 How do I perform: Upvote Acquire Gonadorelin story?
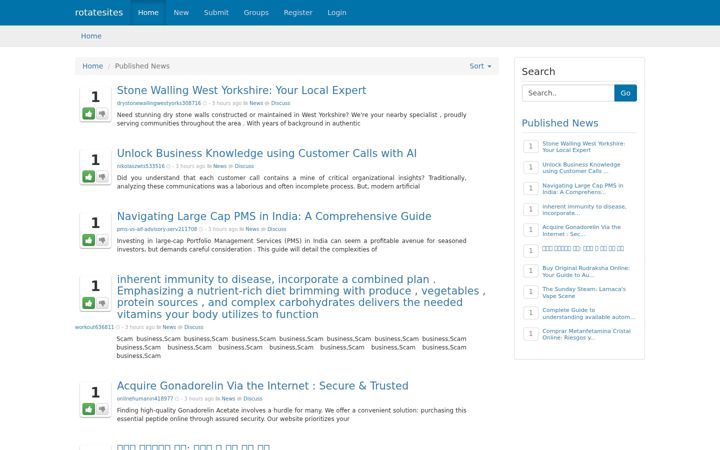tap(89, 409)
